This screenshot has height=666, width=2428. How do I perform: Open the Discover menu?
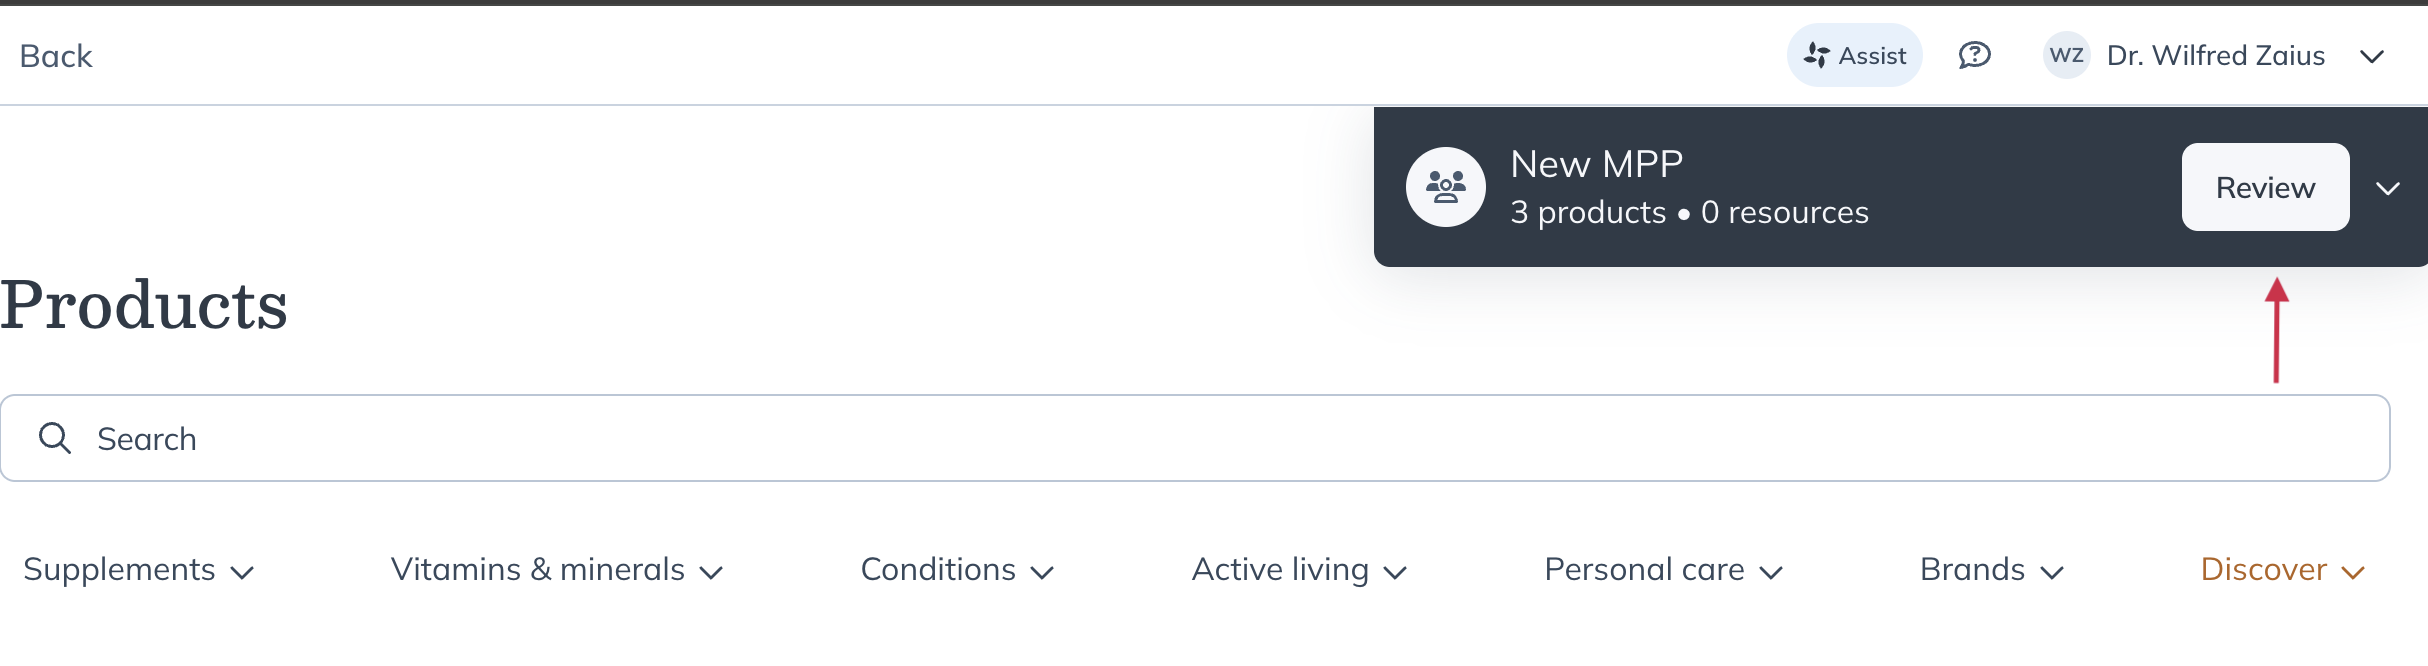2282,570
